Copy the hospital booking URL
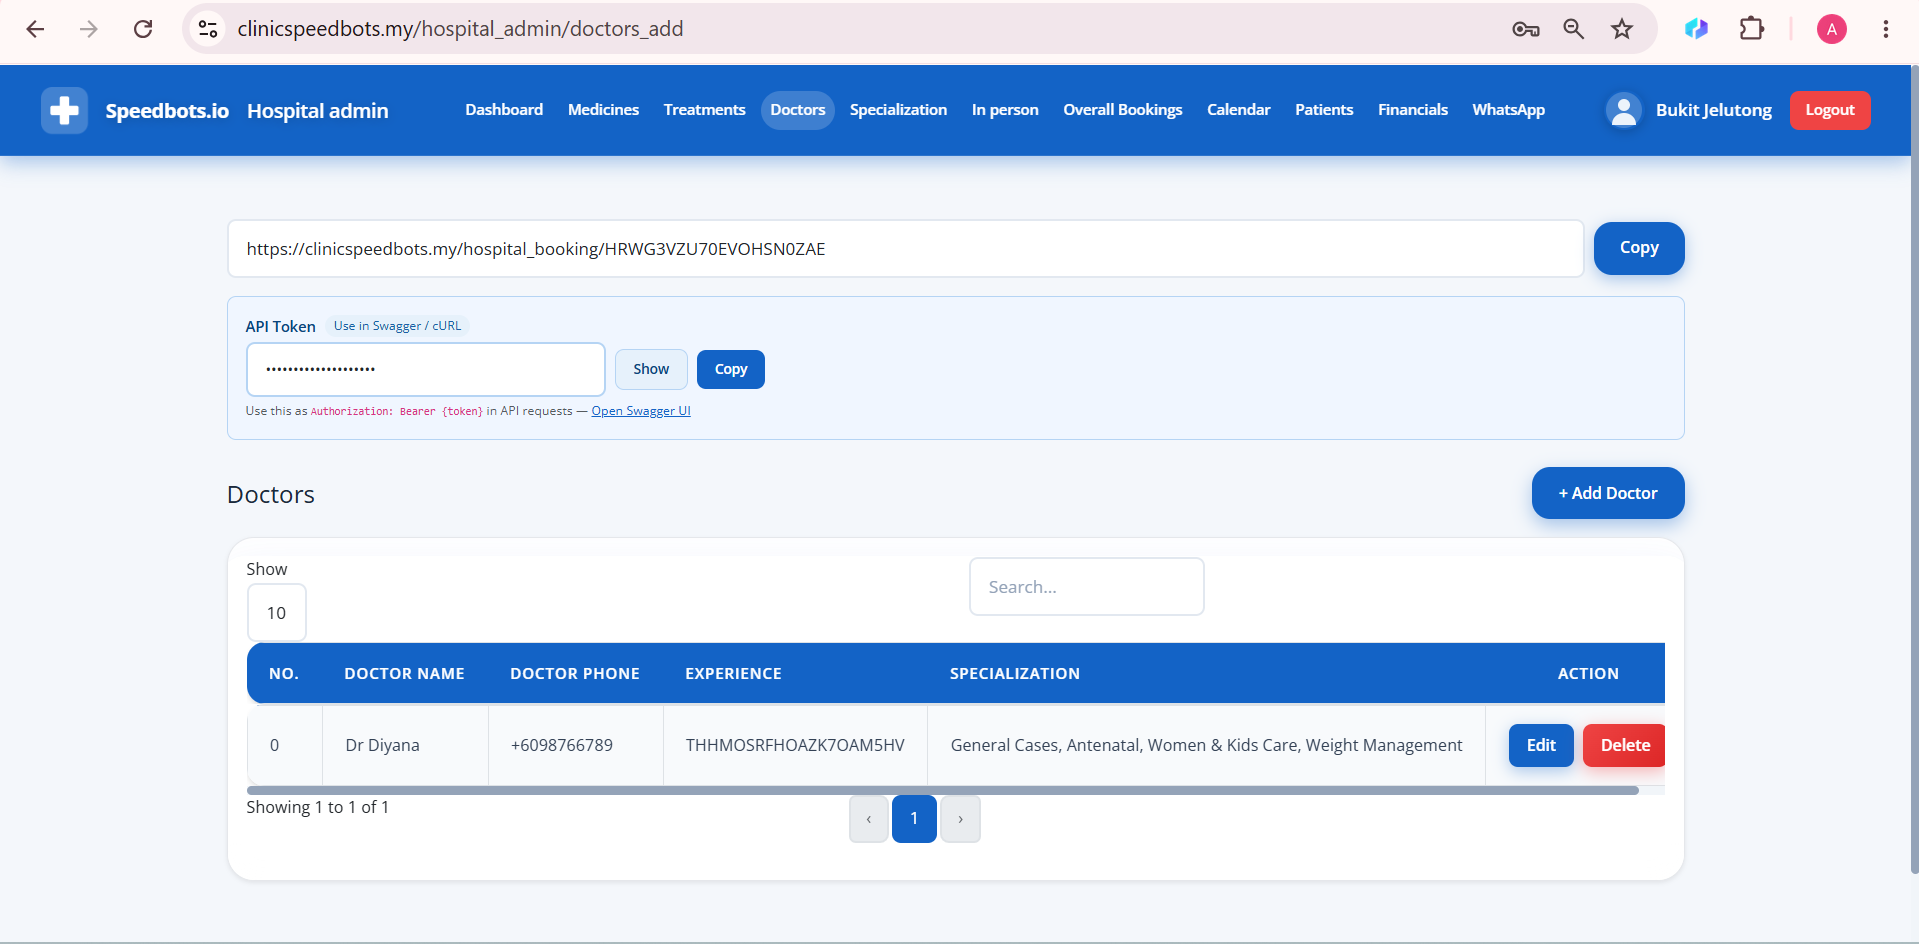The image size is (1919, 944). click(x=1638, y=248)
